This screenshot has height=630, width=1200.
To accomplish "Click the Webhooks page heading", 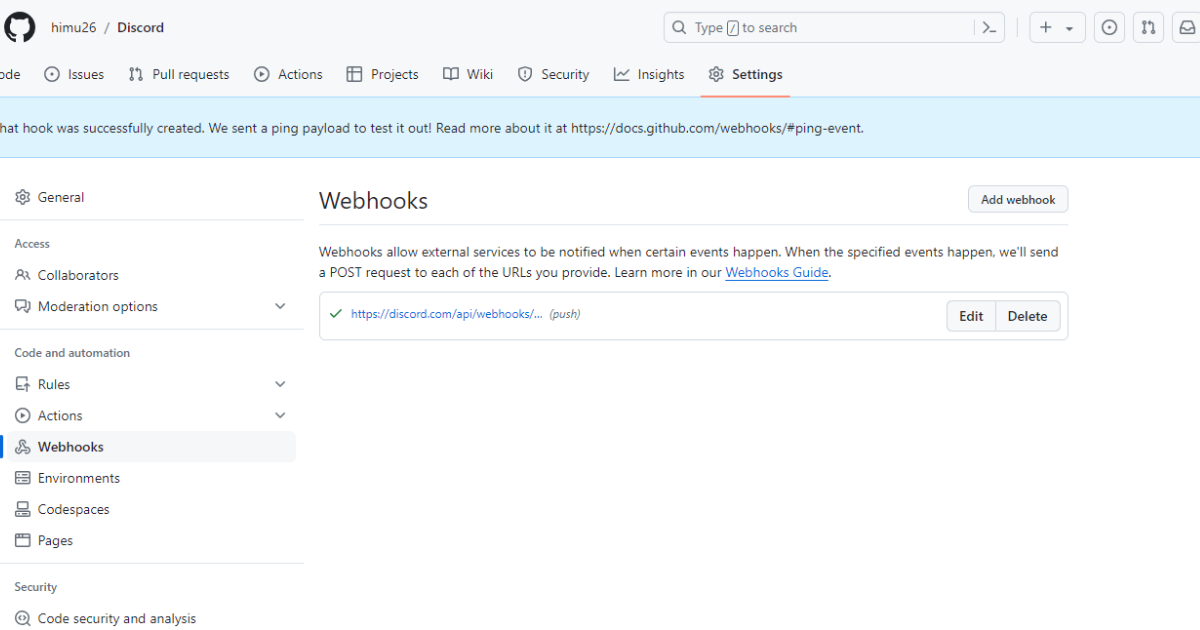I will point(373,200).
